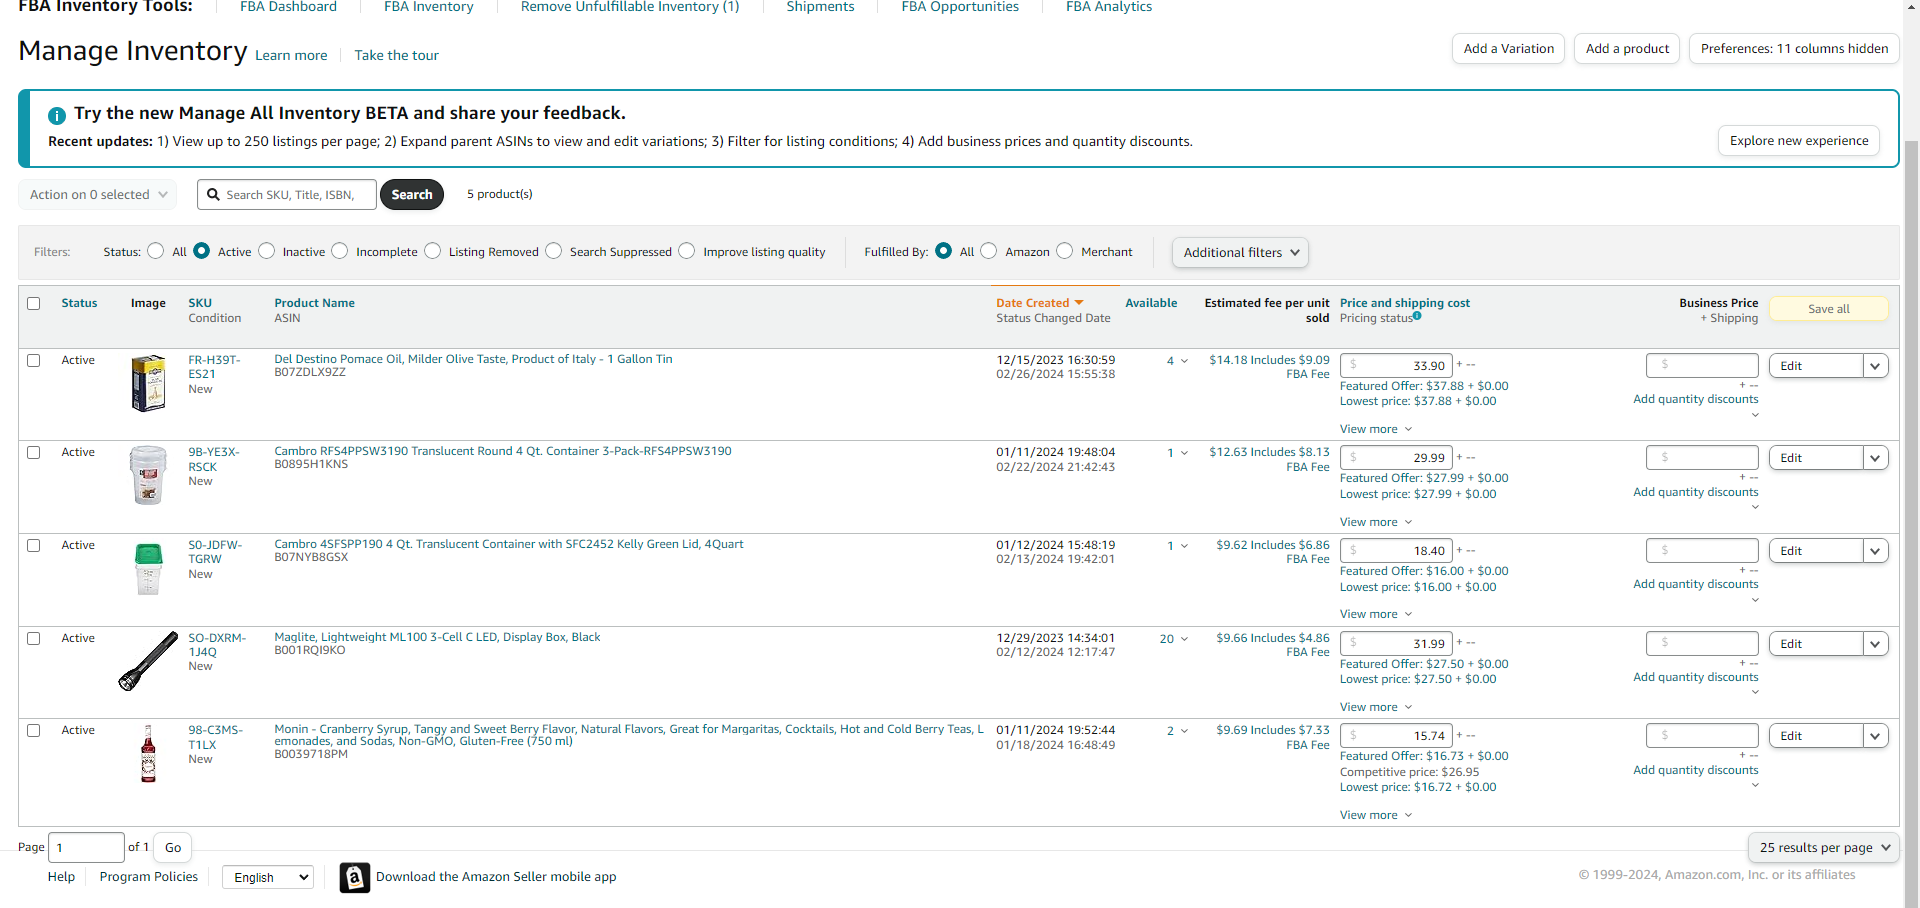Image resolution: width=1920 pixels, height=908 pixels.
Task: Open the Program Policies link
Action: pos(149,877)
